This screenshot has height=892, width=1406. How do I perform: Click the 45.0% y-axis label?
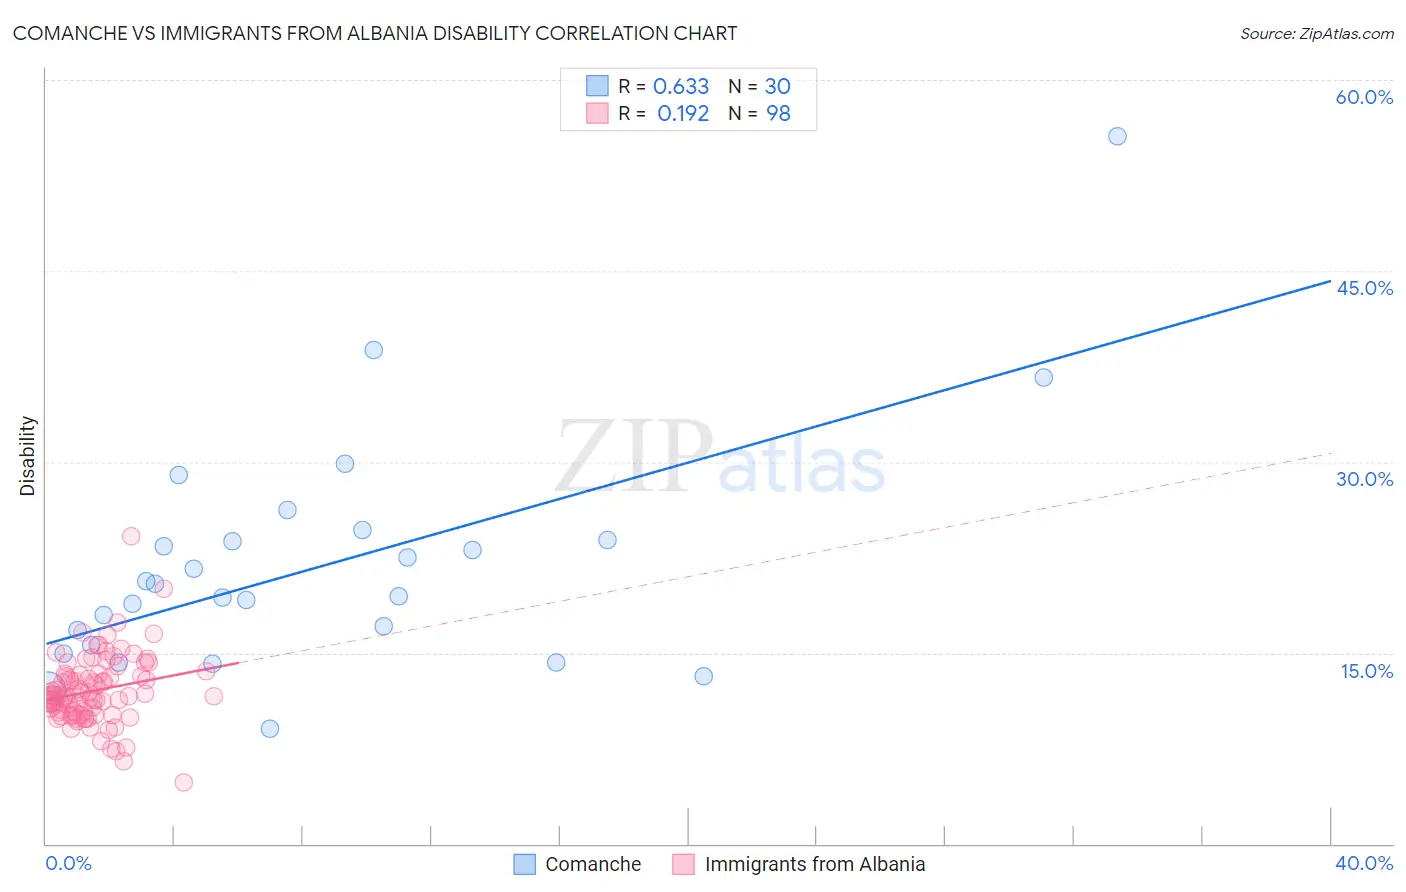tap(1364, 288)
